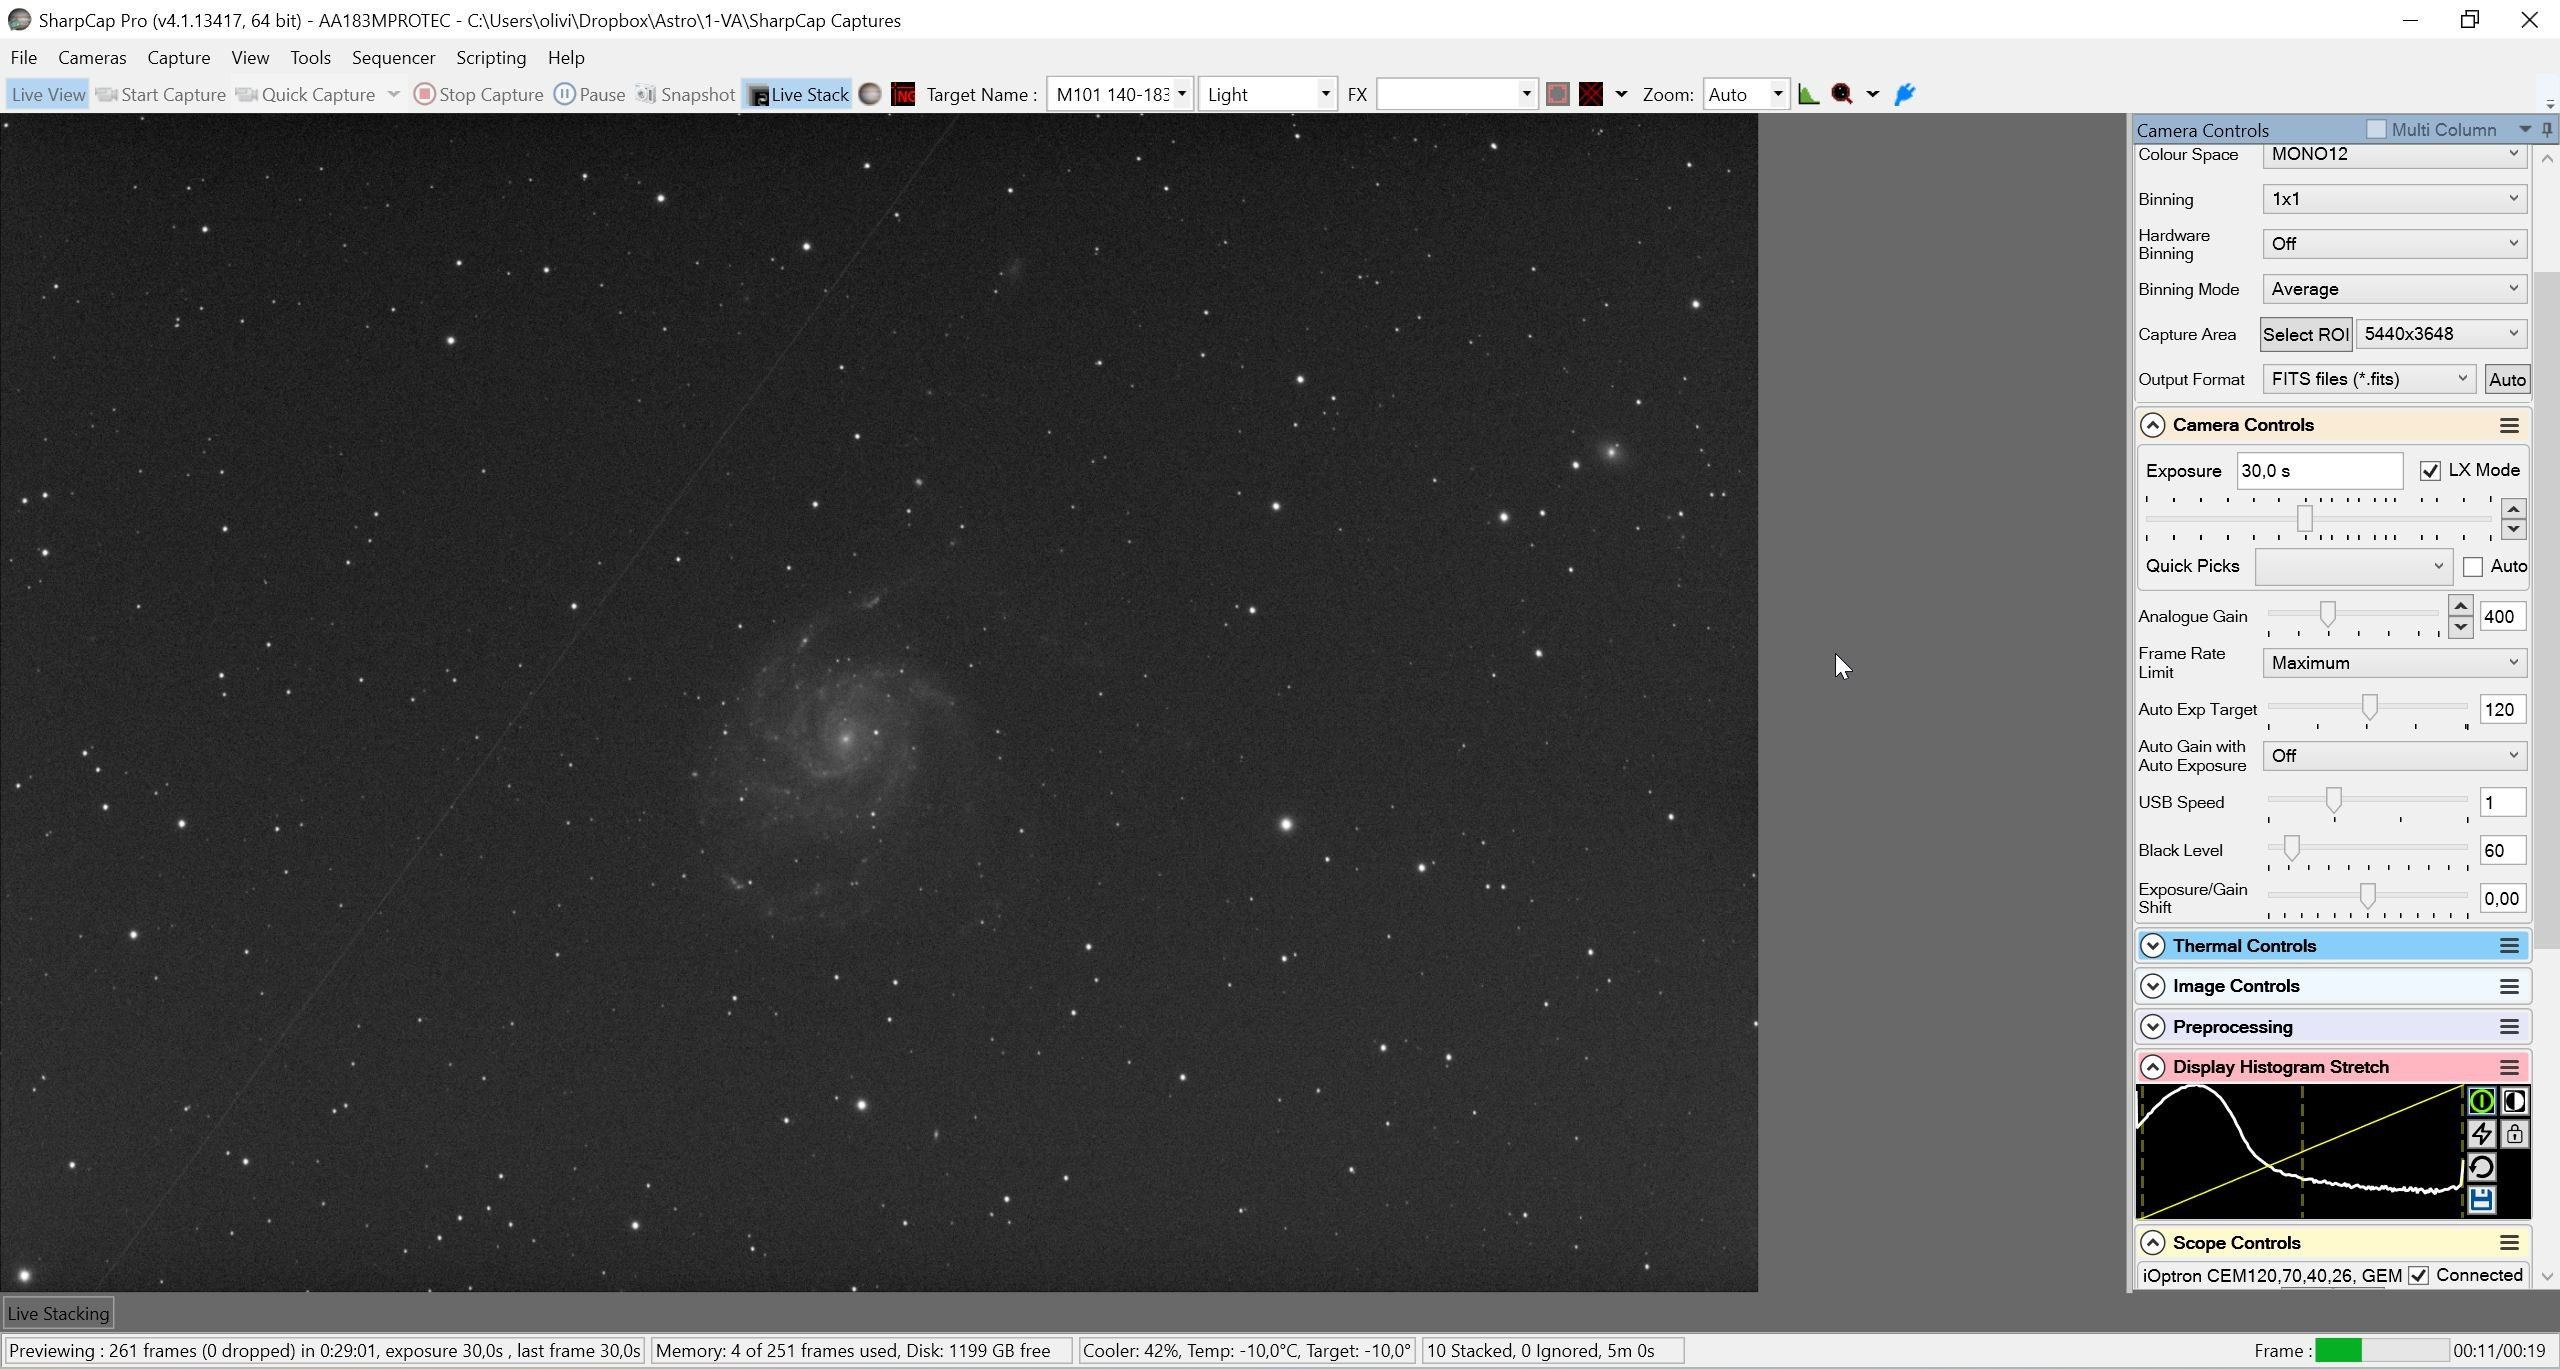Viewport: 2560px width, 1369px height.
Task: Expand the Thermal Controls section
Action: [2153, 946]
